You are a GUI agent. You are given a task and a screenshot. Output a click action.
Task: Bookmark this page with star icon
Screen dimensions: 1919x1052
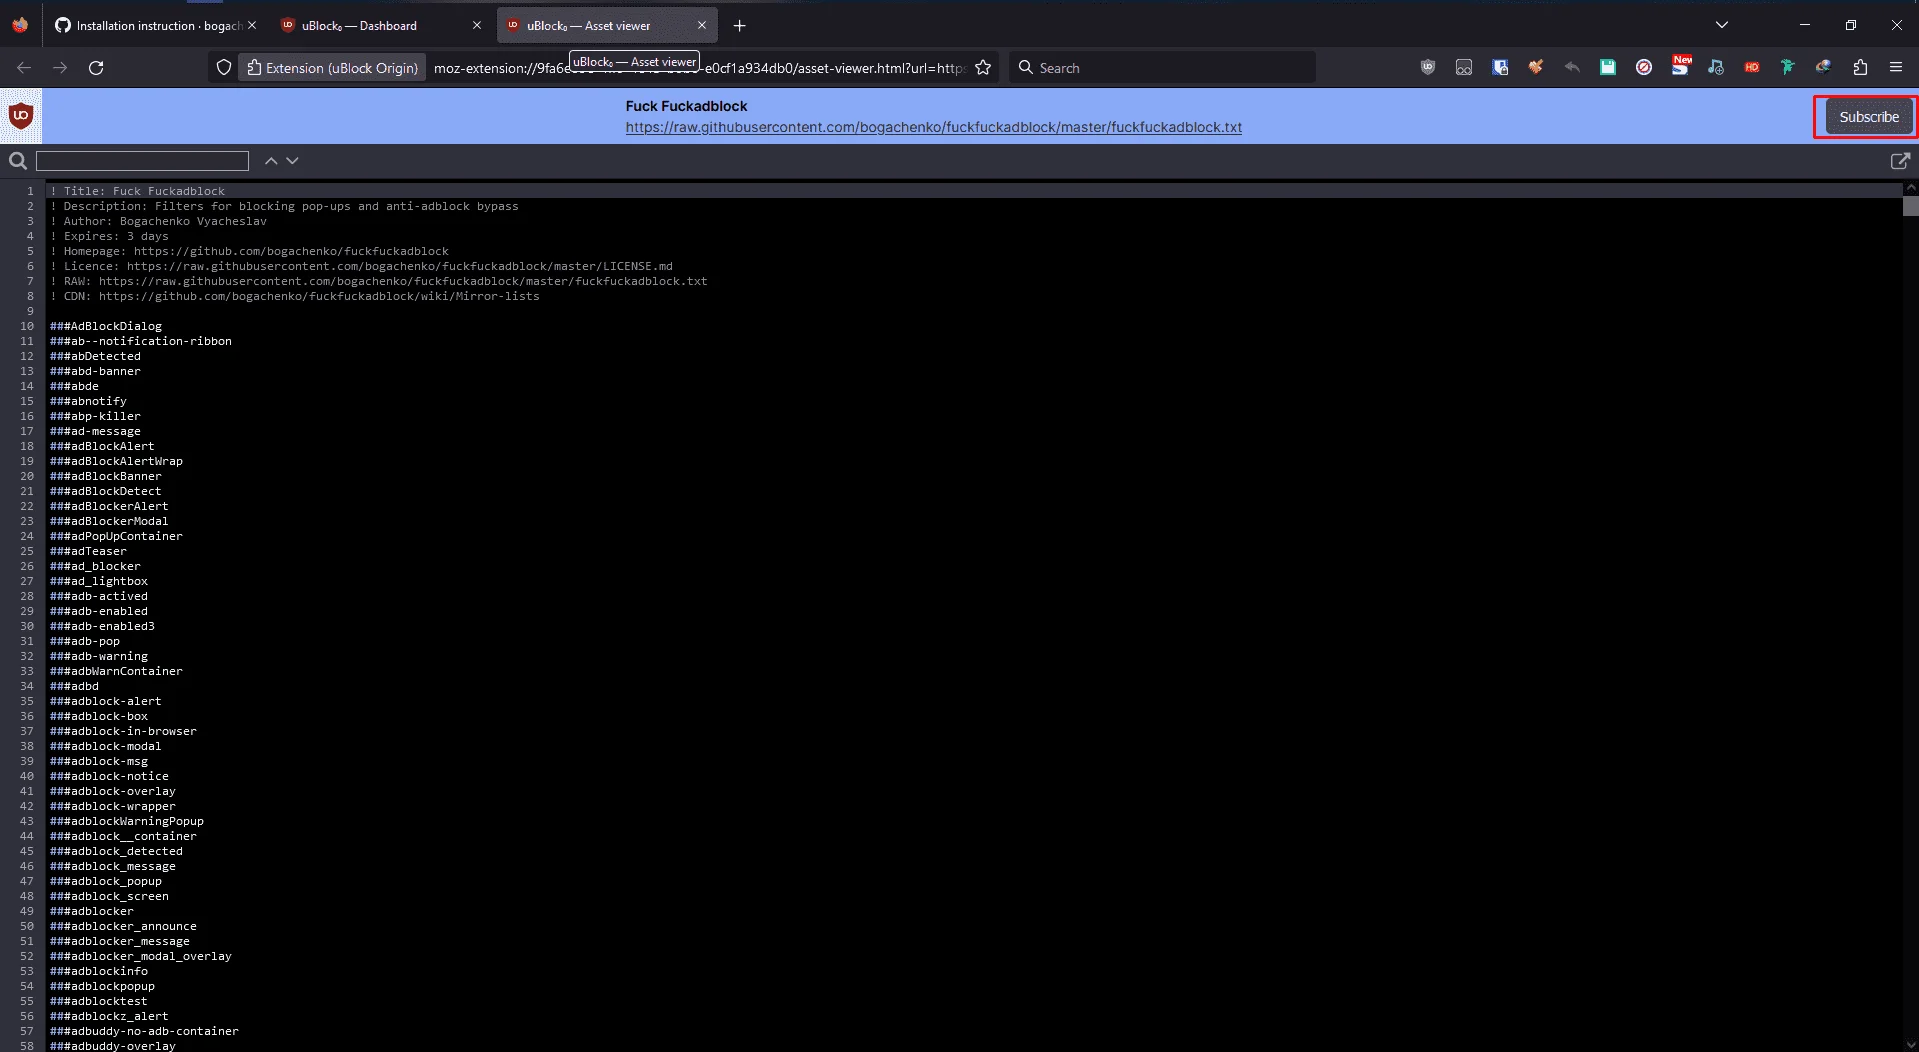point(983,67)
